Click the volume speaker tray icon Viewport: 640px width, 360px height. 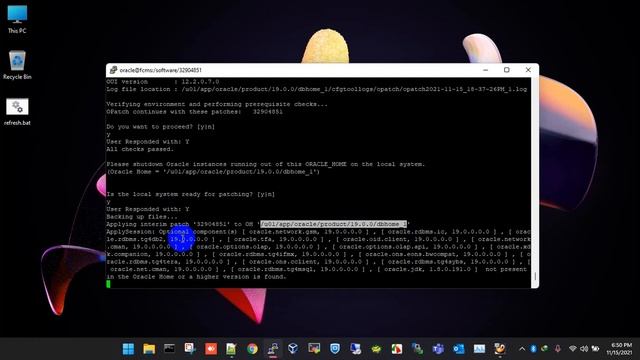pyautogui.click(x=584, y=349)
